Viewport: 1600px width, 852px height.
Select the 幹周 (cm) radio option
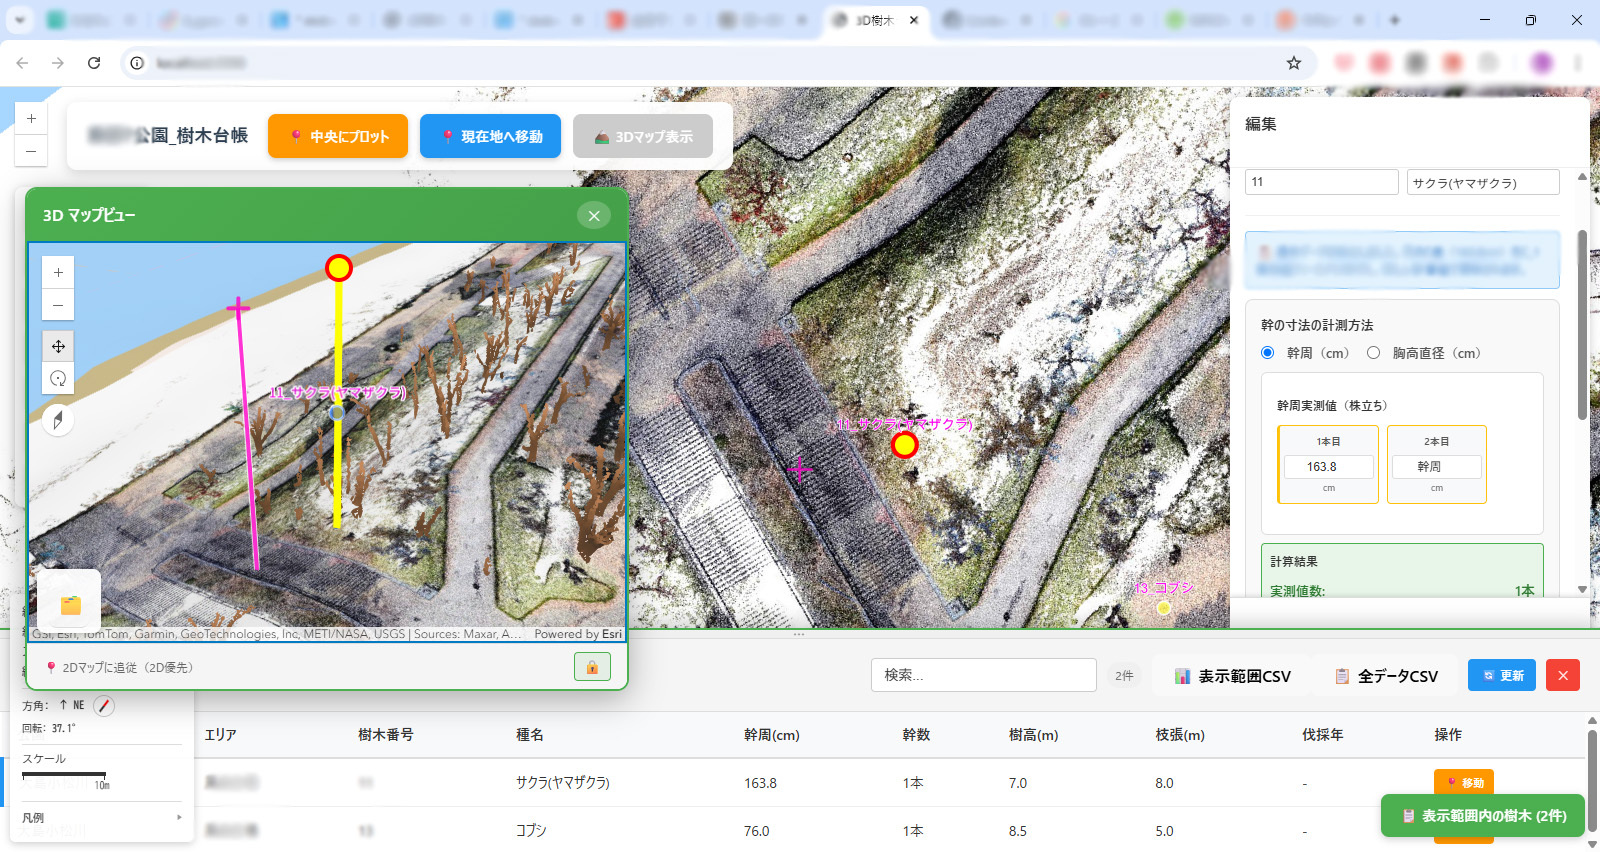(x=1268, y=353)
